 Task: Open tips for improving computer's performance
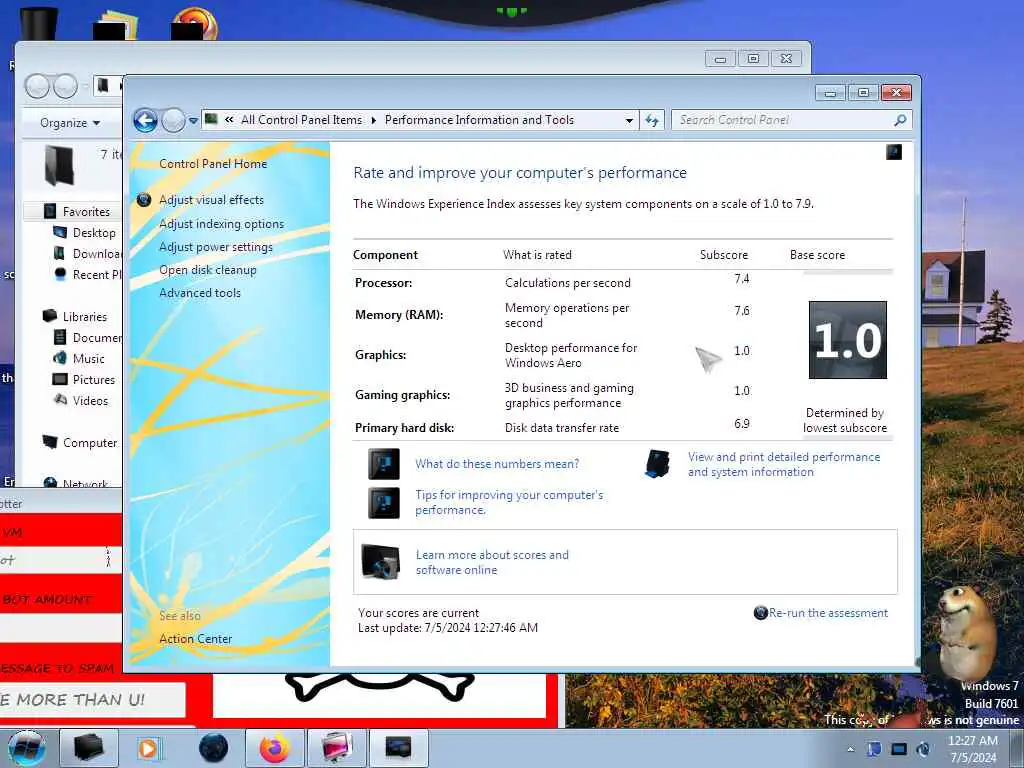click(509, 502)
